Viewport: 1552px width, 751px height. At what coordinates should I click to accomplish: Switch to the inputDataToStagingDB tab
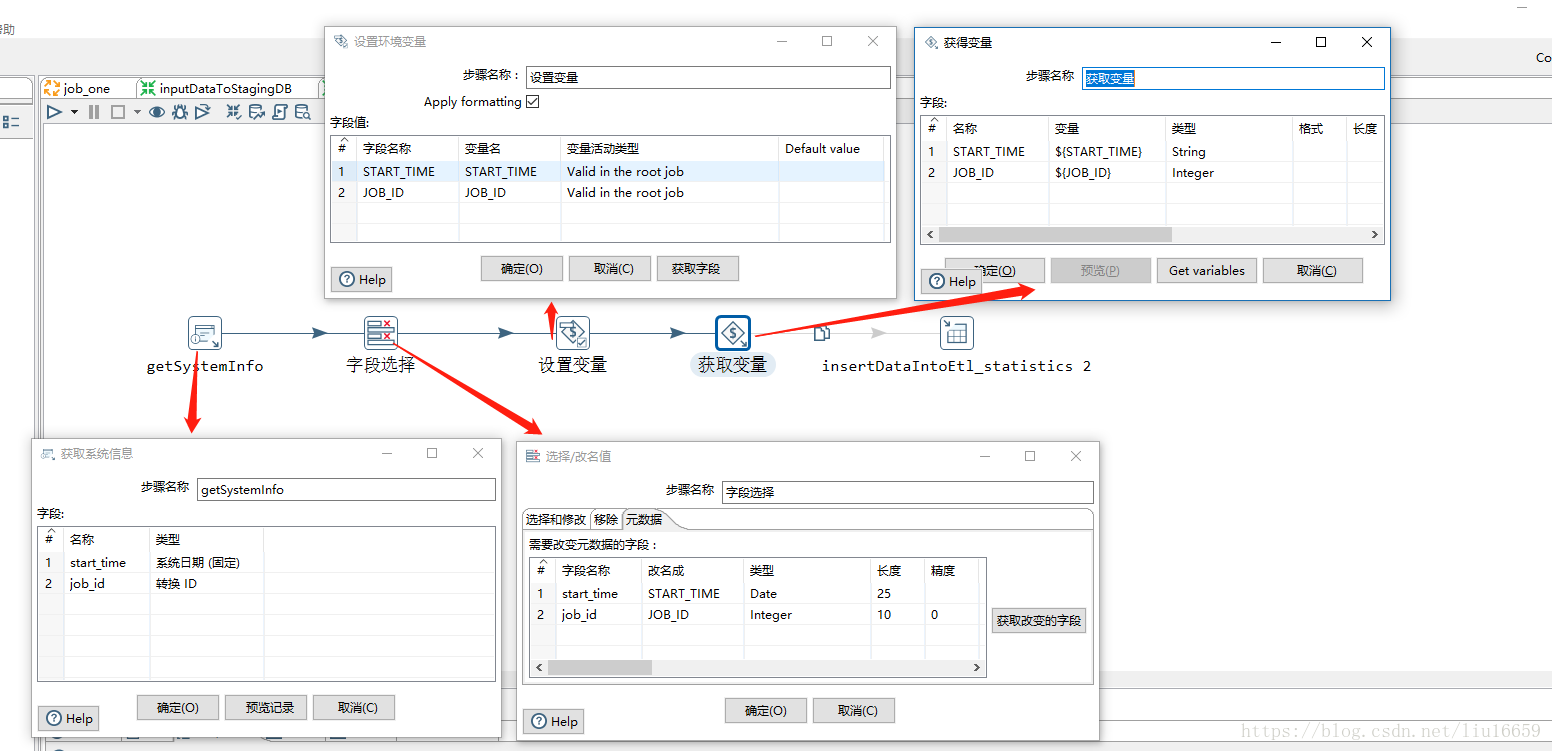216,88
